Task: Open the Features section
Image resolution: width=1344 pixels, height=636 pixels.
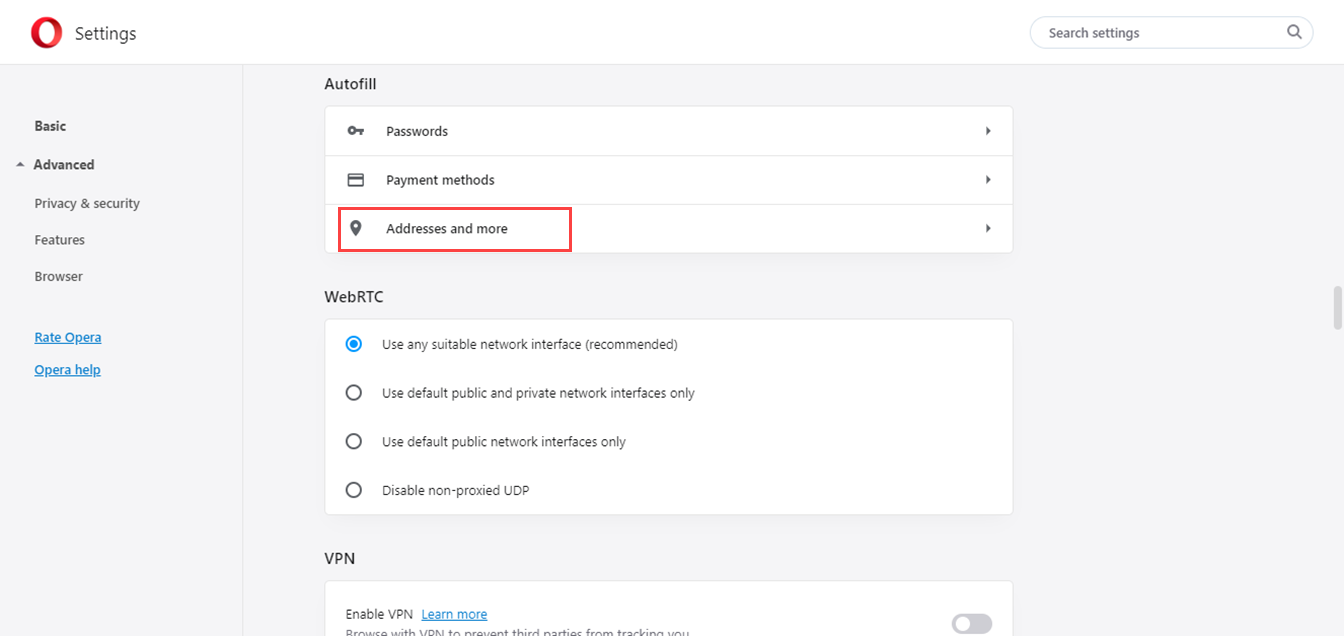Action: (59, 240)
